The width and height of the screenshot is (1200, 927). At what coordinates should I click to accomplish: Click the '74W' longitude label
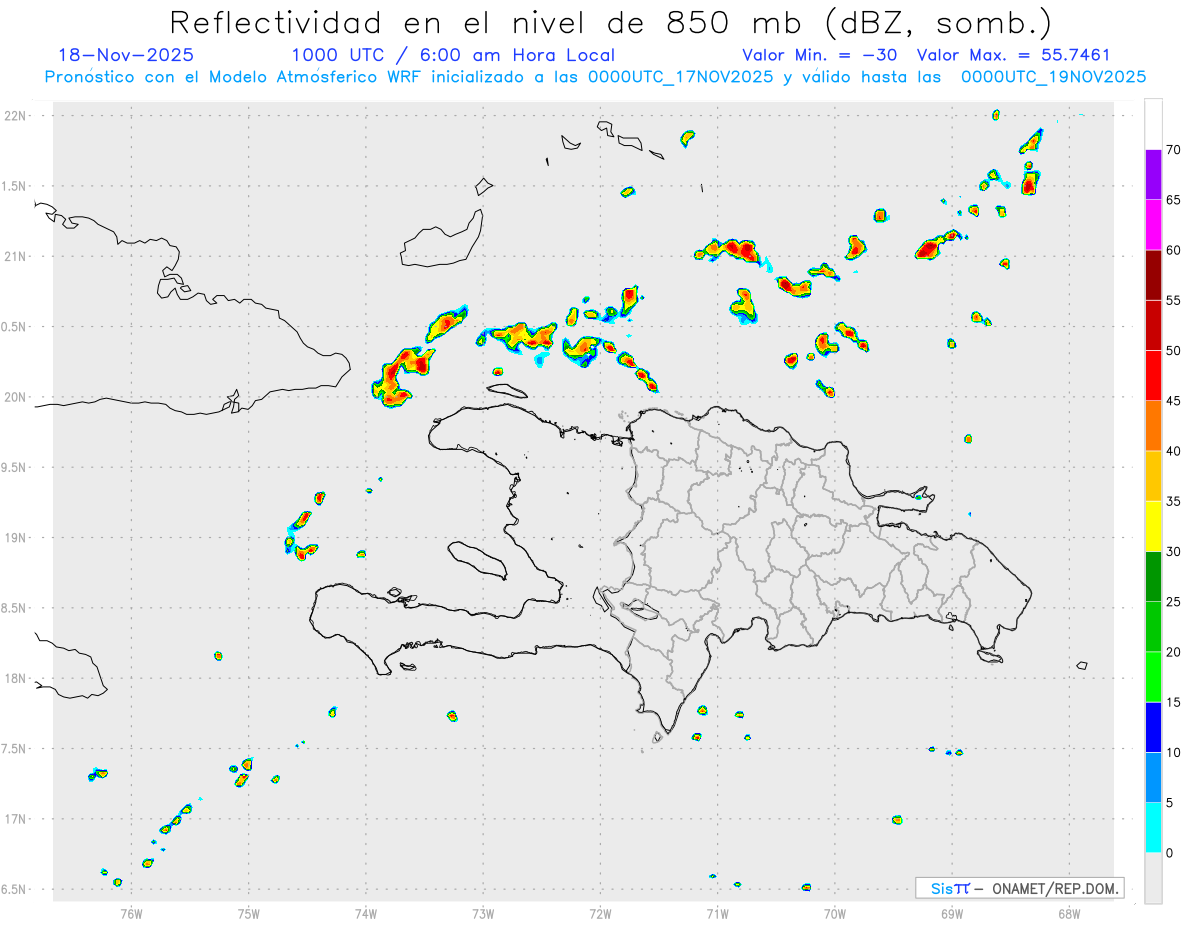pyautogui.click(x=366, y=913)
